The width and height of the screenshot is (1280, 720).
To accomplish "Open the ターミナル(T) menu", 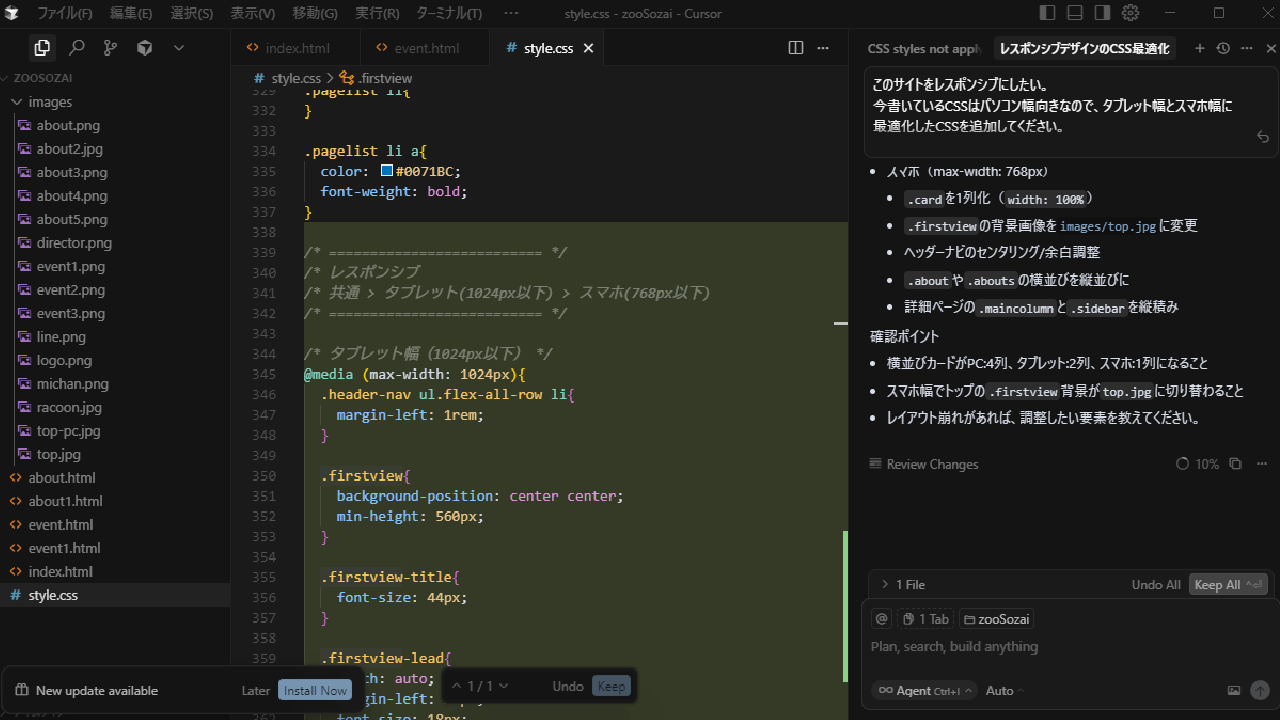I will point(448,13).
